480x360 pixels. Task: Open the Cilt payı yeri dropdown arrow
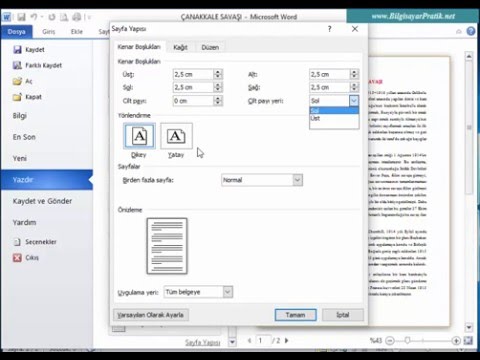click(354, 101)
